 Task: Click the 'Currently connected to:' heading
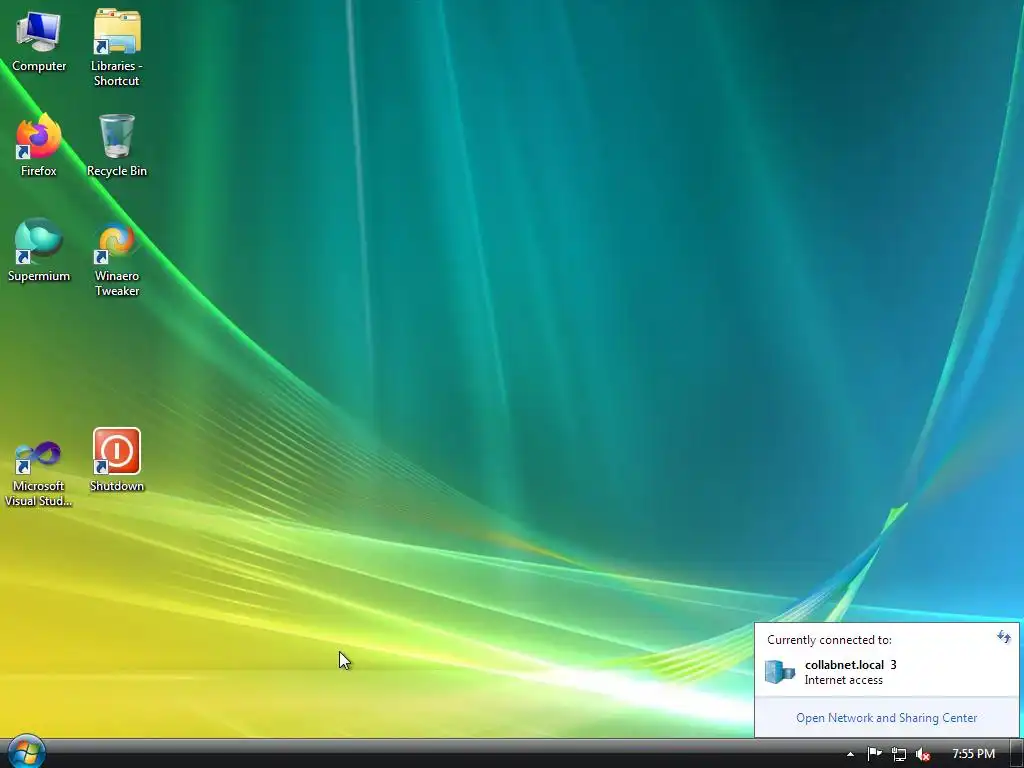(x=829, y=640)
